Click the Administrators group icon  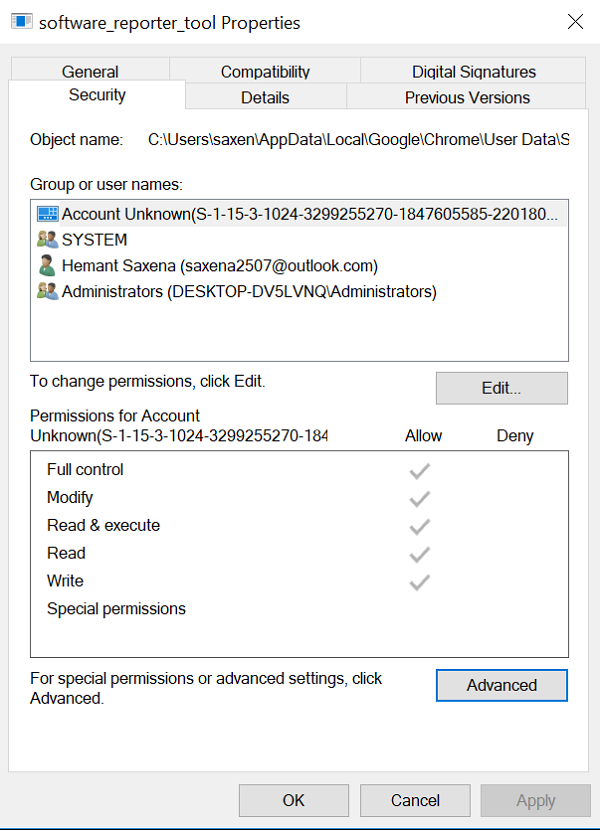coord(47,292)
